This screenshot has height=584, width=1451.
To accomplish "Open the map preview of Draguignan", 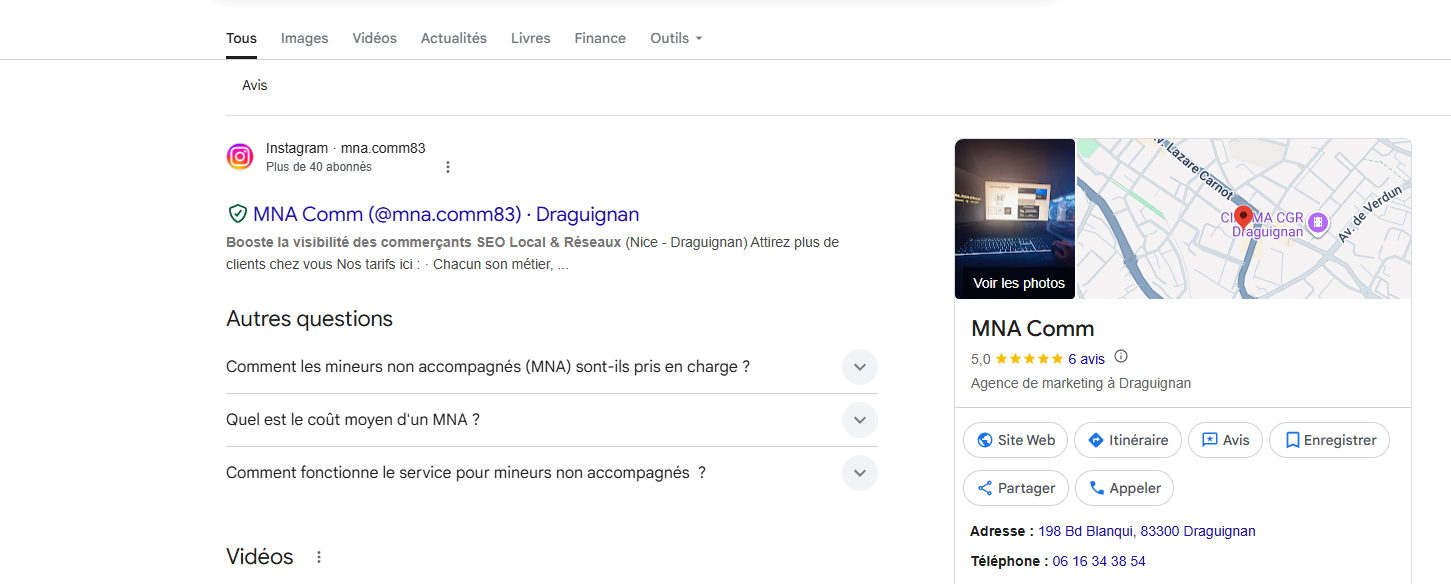I will pyautogui.click(x=1244, y=219).
